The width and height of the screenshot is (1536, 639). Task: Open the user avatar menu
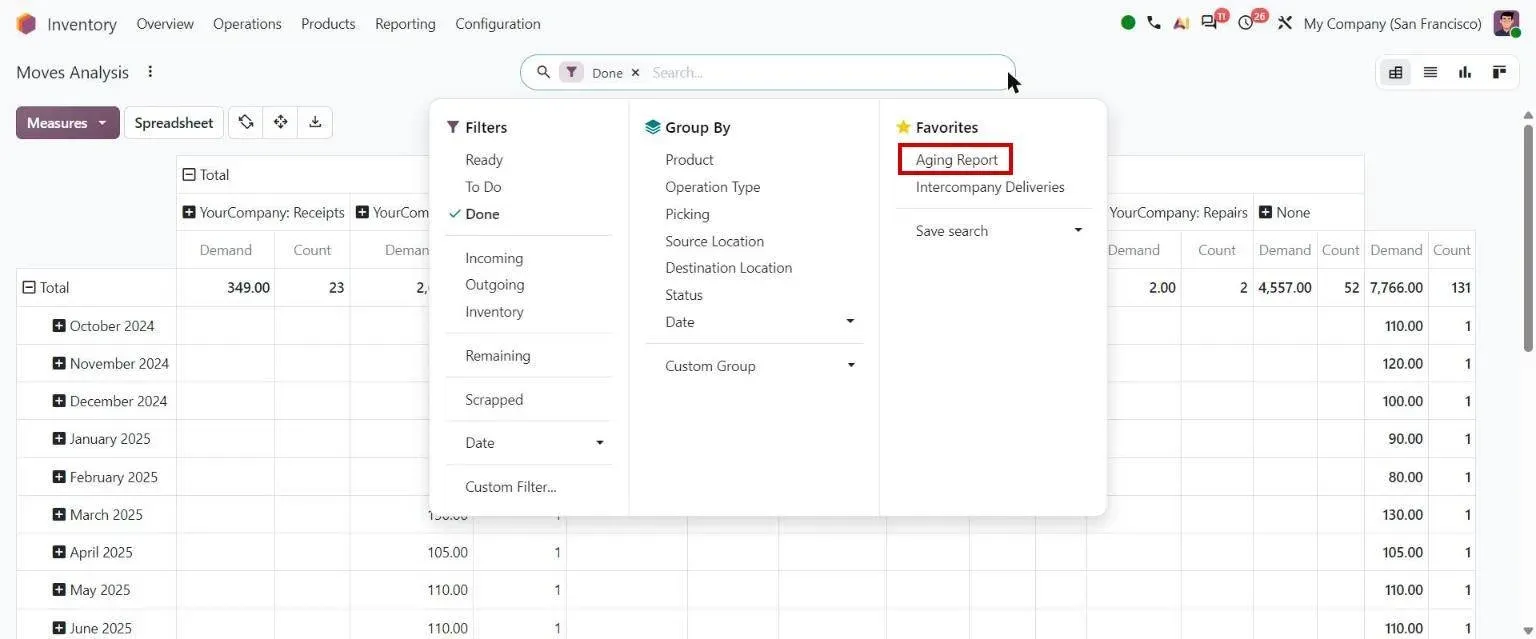(1506, 23)
